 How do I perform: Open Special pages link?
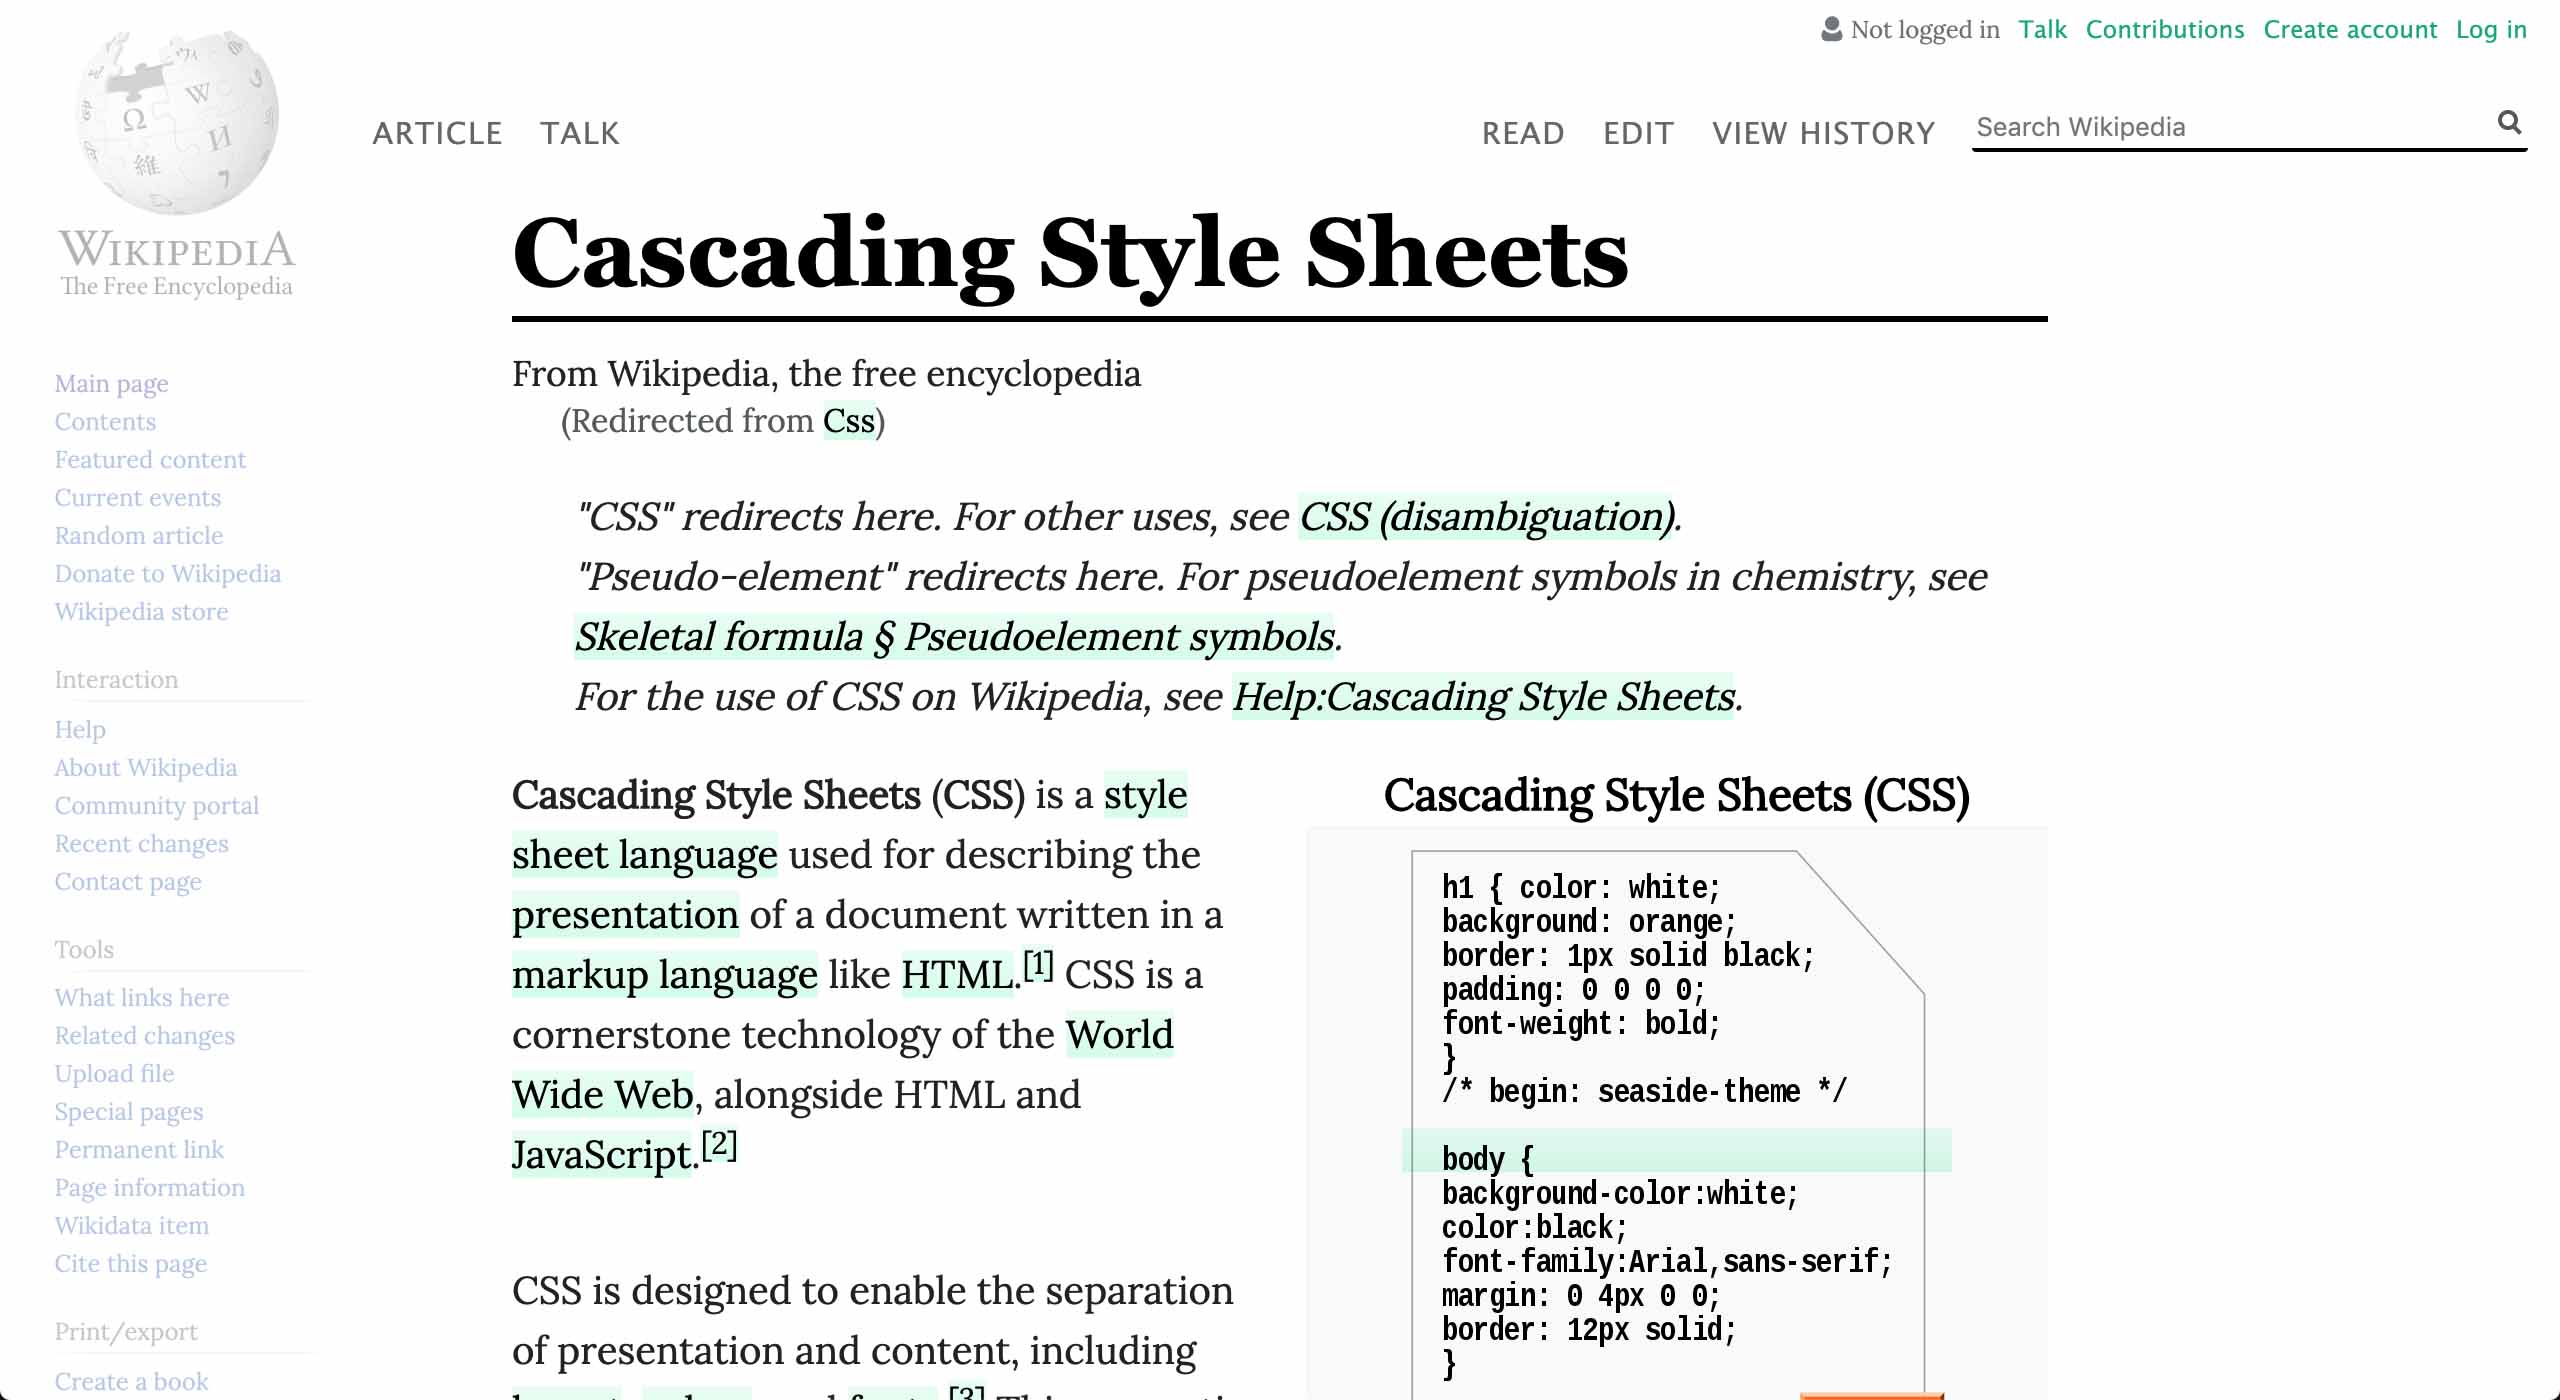(129, 1112)
